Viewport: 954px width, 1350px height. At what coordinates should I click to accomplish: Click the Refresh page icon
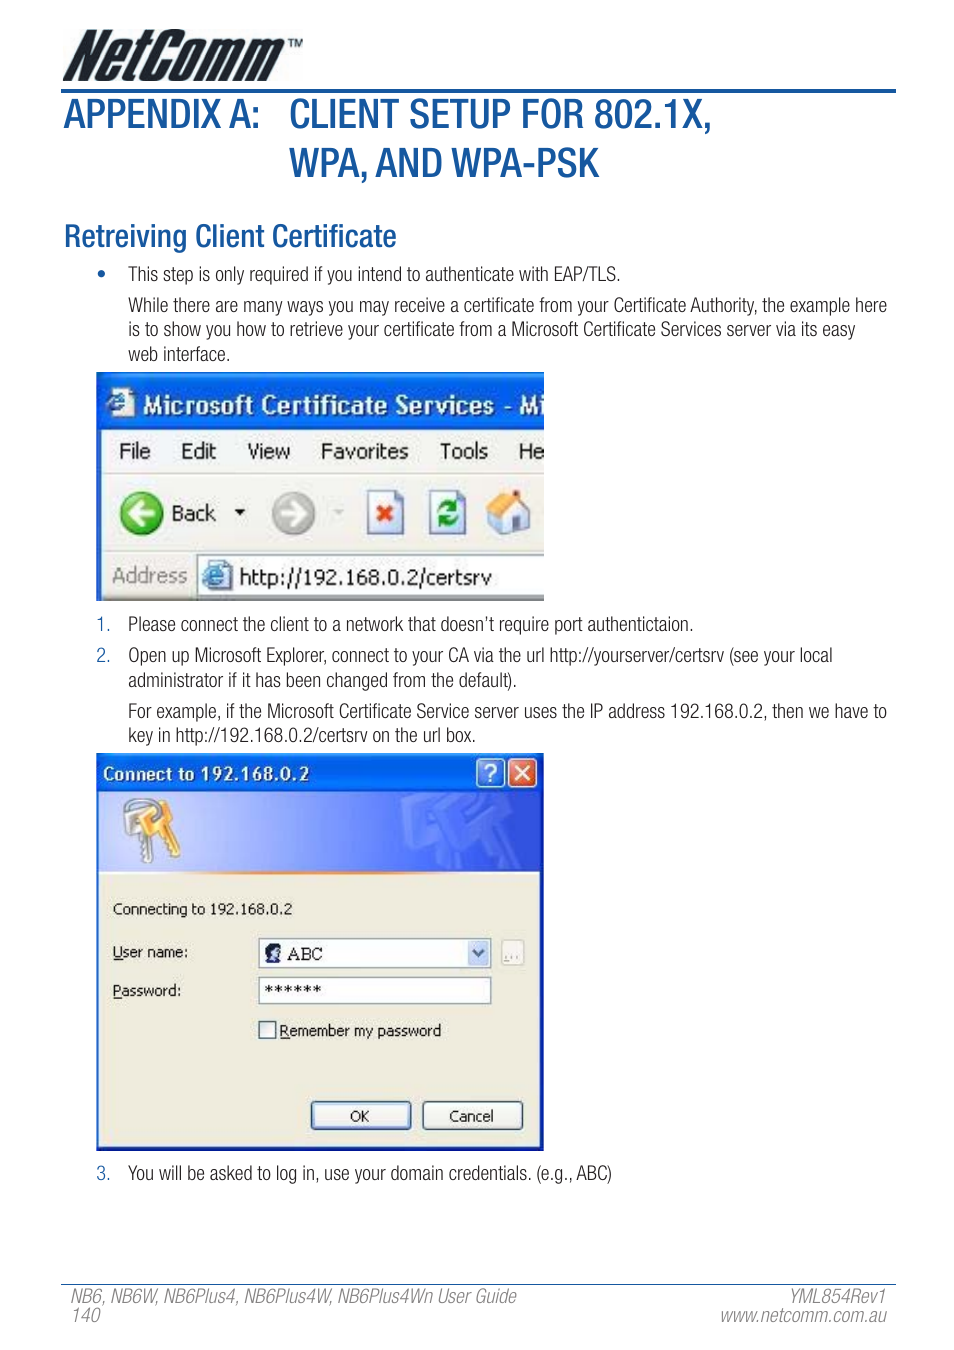(447, 514)
